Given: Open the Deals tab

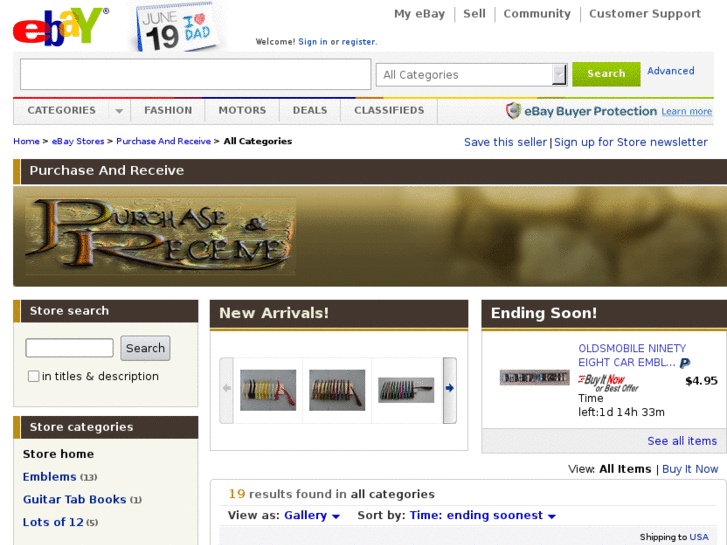Looking at the screenshot, I should (310, 110).
